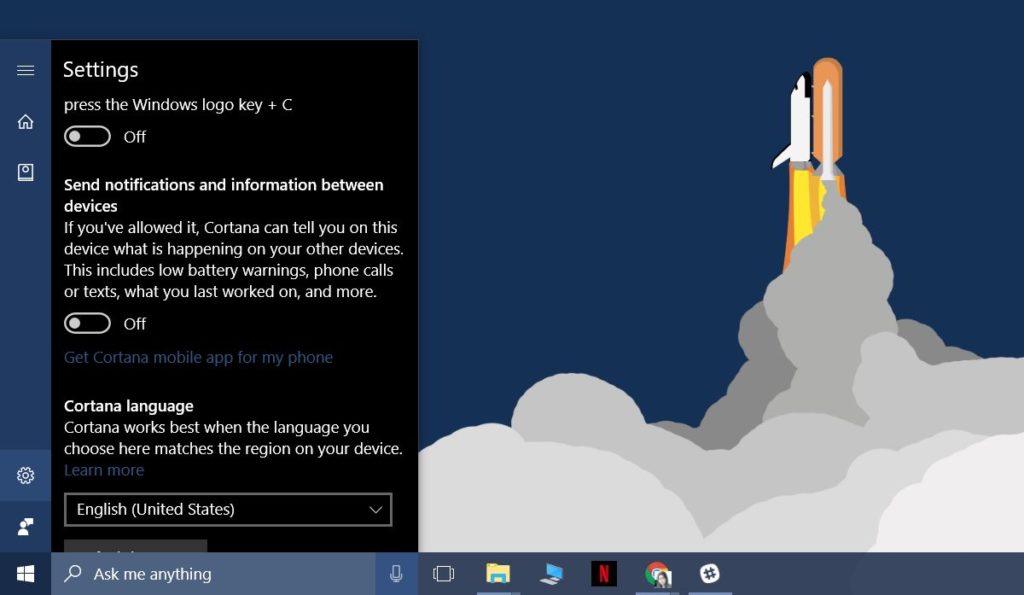Click the Settings heading in Cortana panel
Image resolution: width=1024 pixels, height=595 pixels.
101,69
